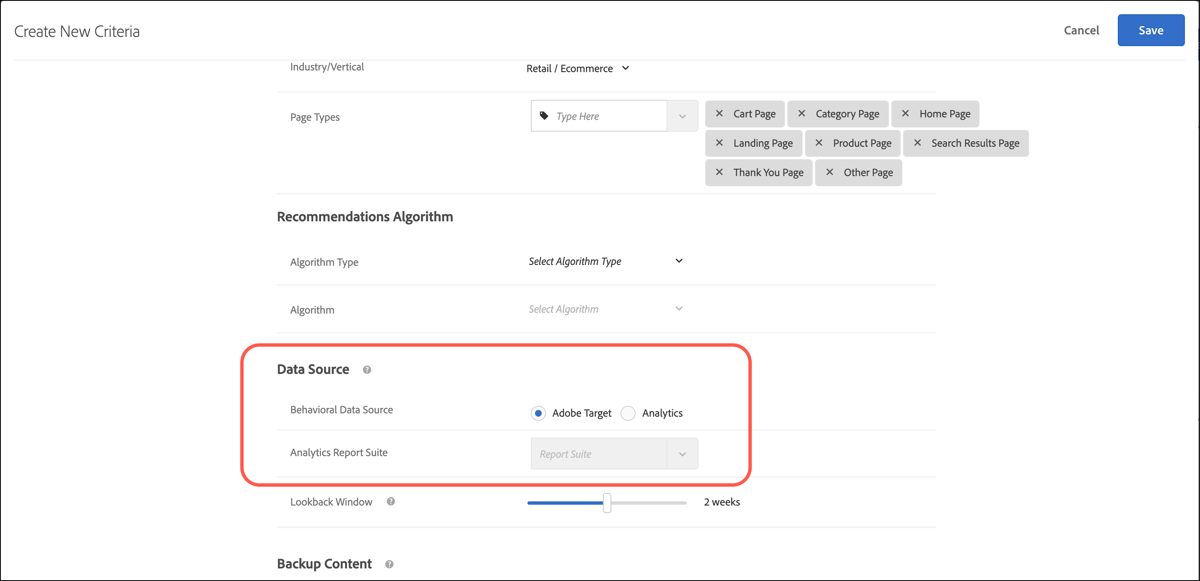Remove the Landing Page tag
This screenshot has height=581, width=1200.
719,143
